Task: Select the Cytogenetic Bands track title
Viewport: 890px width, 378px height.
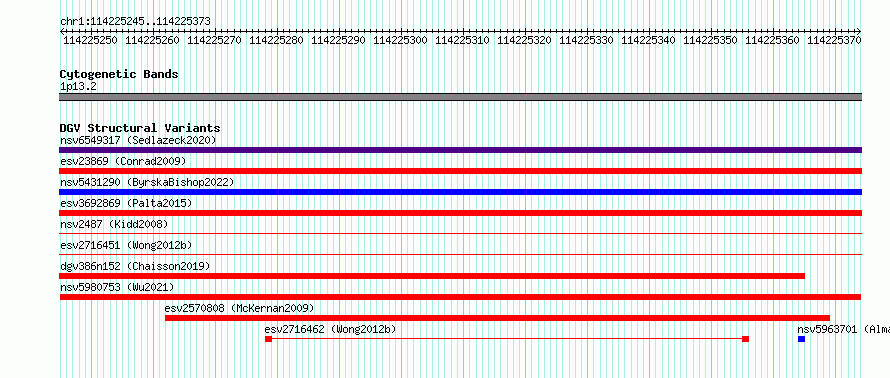Action: point(119,74)
